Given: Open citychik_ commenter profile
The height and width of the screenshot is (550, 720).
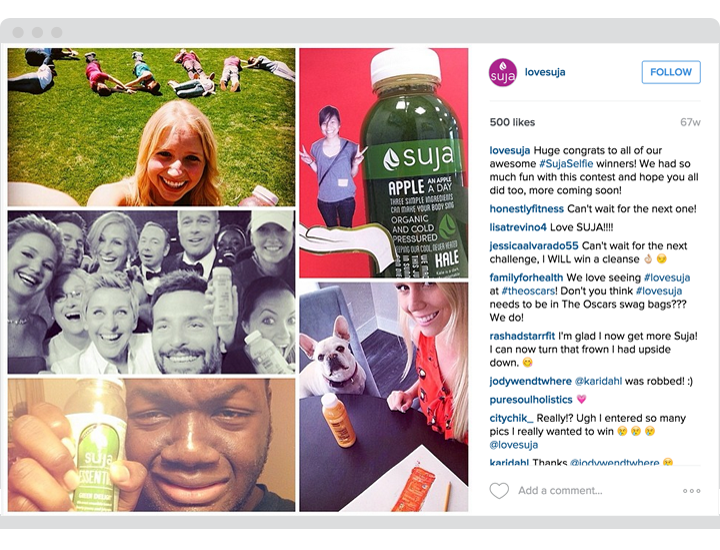Looking at the screenshot, I should [x=512, y=418].
